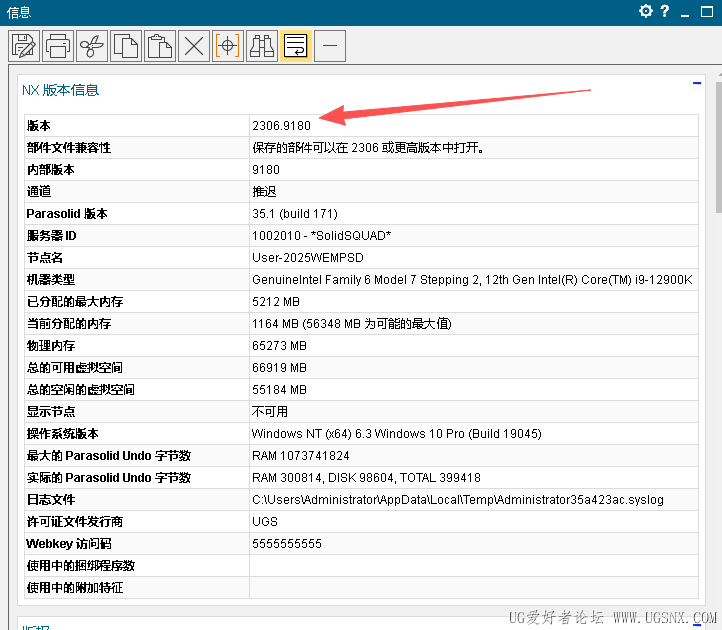Click the 服务器 ID label
Screen dimensions: 722x630
pos(52,236)
